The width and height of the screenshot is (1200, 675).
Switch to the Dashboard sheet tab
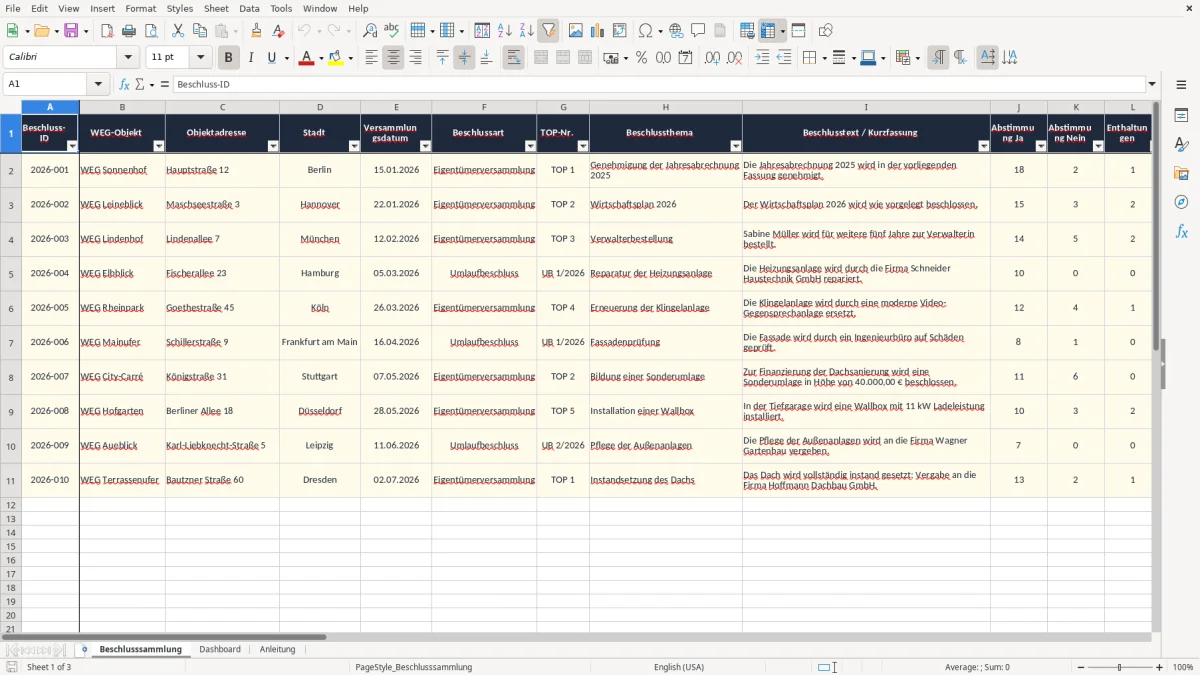point(220,649)
